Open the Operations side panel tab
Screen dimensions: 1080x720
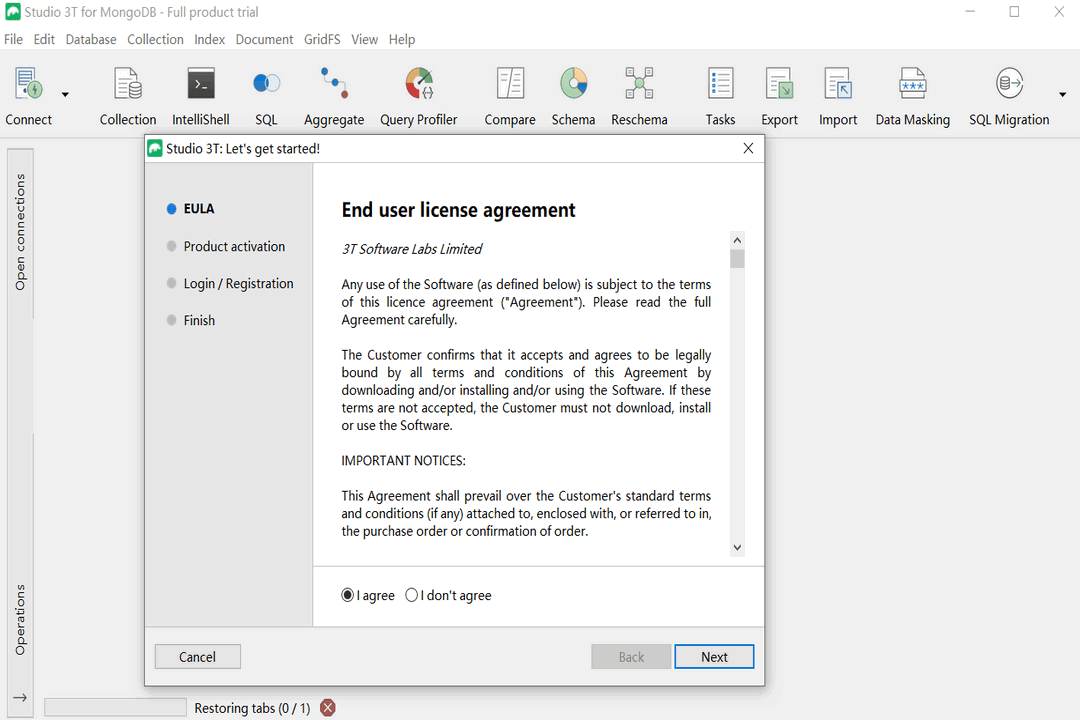point(20,620)
